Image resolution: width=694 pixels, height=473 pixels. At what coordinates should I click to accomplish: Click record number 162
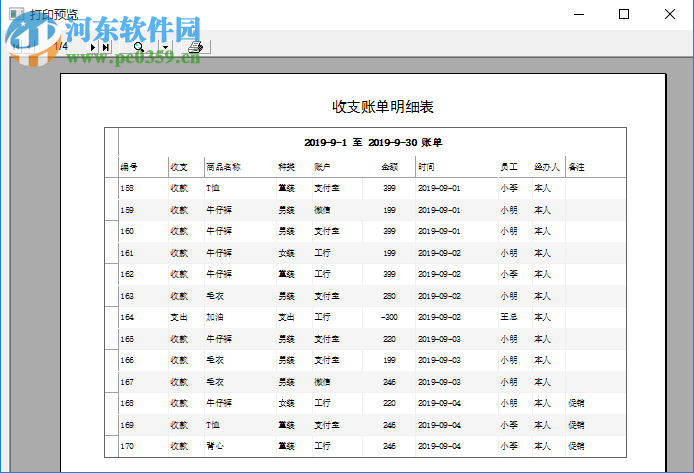pos(127,274)
